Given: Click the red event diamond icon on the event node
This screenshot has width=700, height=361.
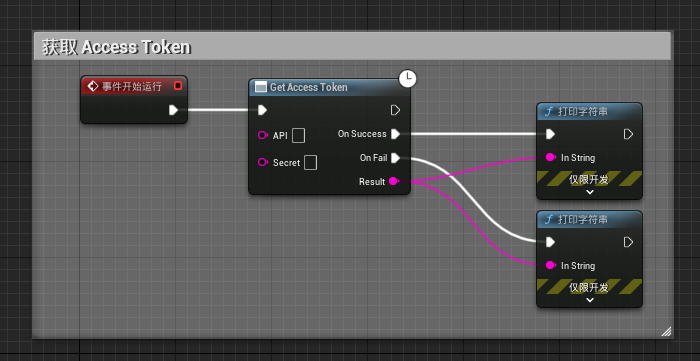Looking at the screenshot, I should tap(92, 86).
